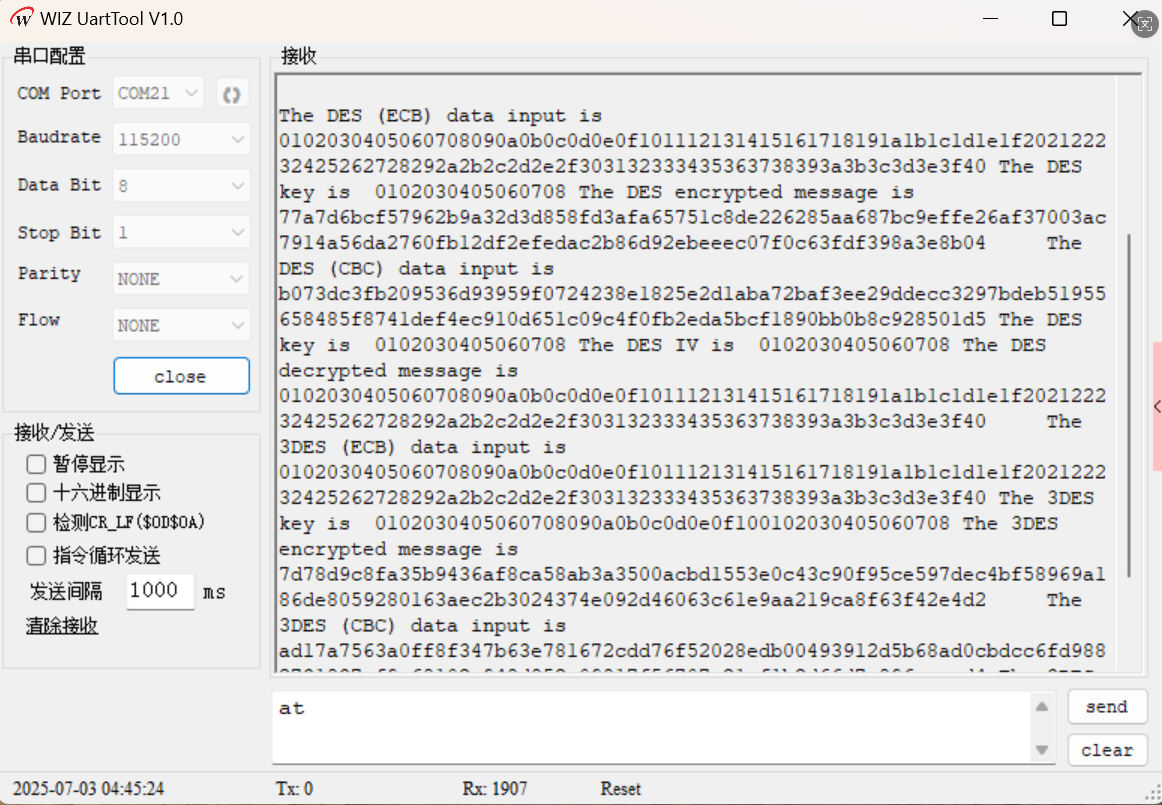Check the 检测CR_LF option
Screen dimensions: 1162x805
[37, 523]
